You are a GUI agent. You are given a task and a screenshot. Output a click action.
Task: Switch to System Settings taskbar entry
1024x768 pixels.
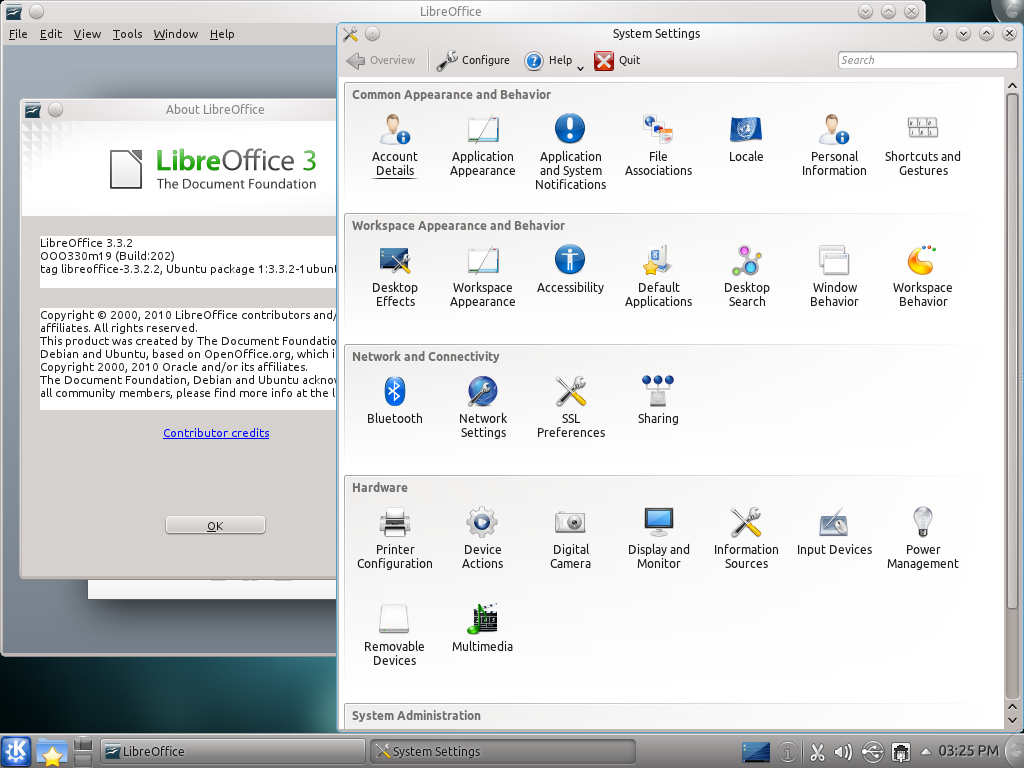pos(502,752)
